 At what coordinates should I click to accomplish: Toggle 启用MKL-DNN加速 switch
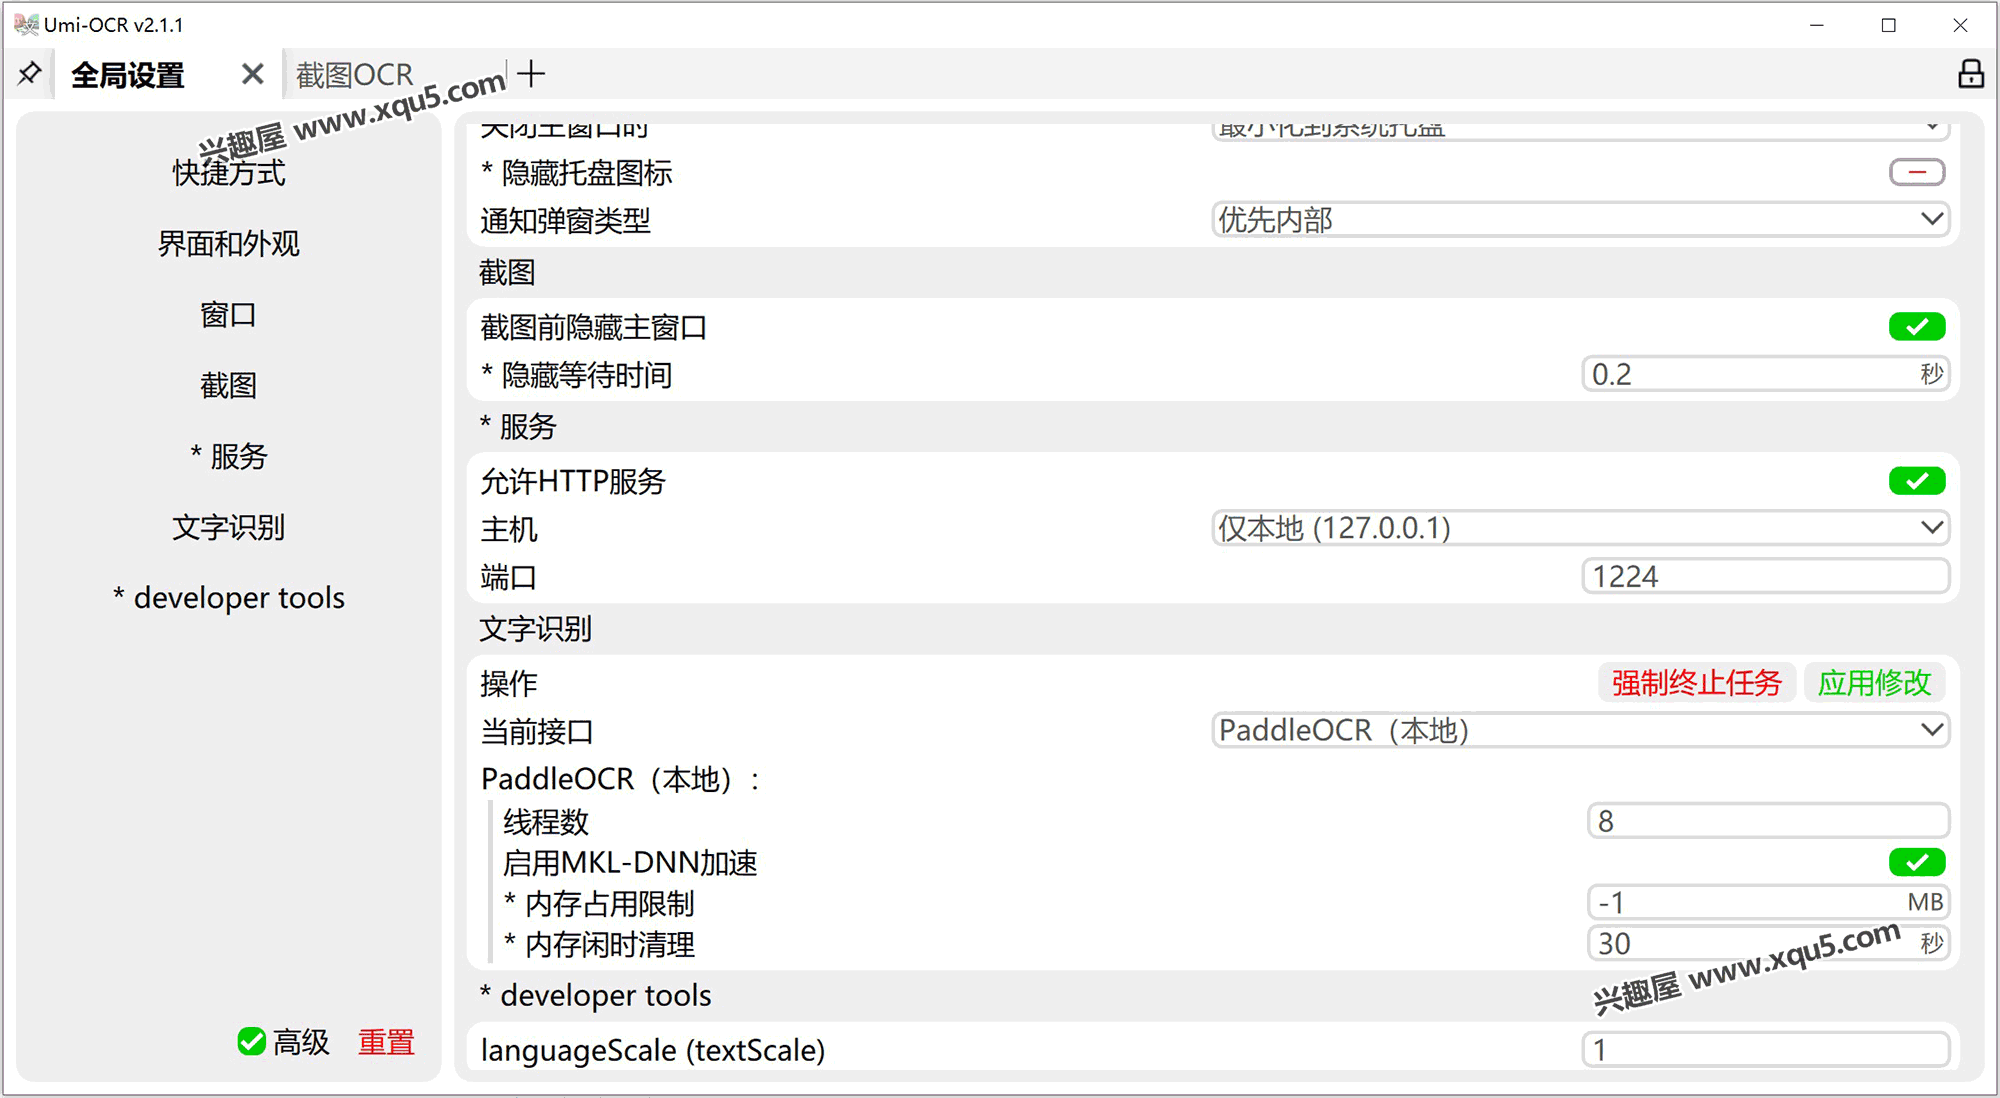tap(1917, 862)
